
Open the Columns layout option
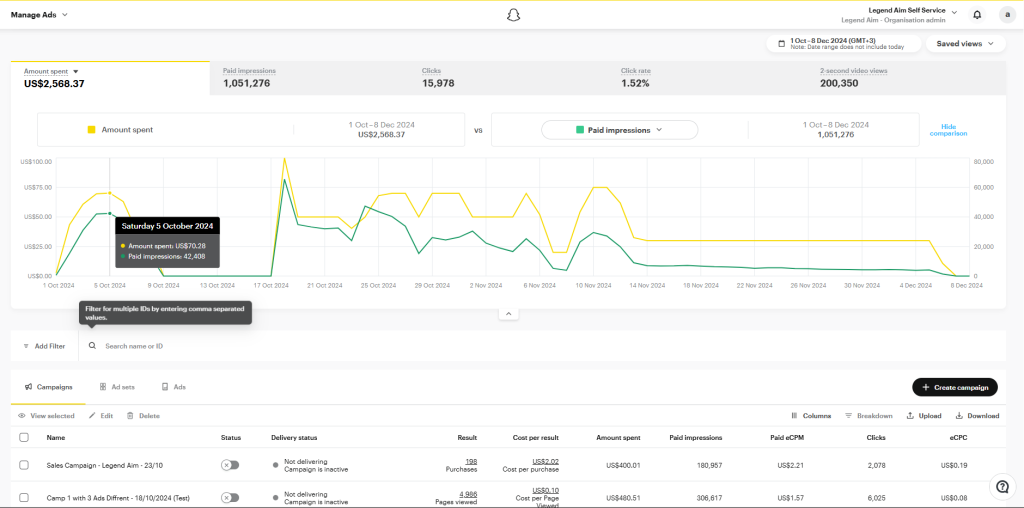click(811, 415)
